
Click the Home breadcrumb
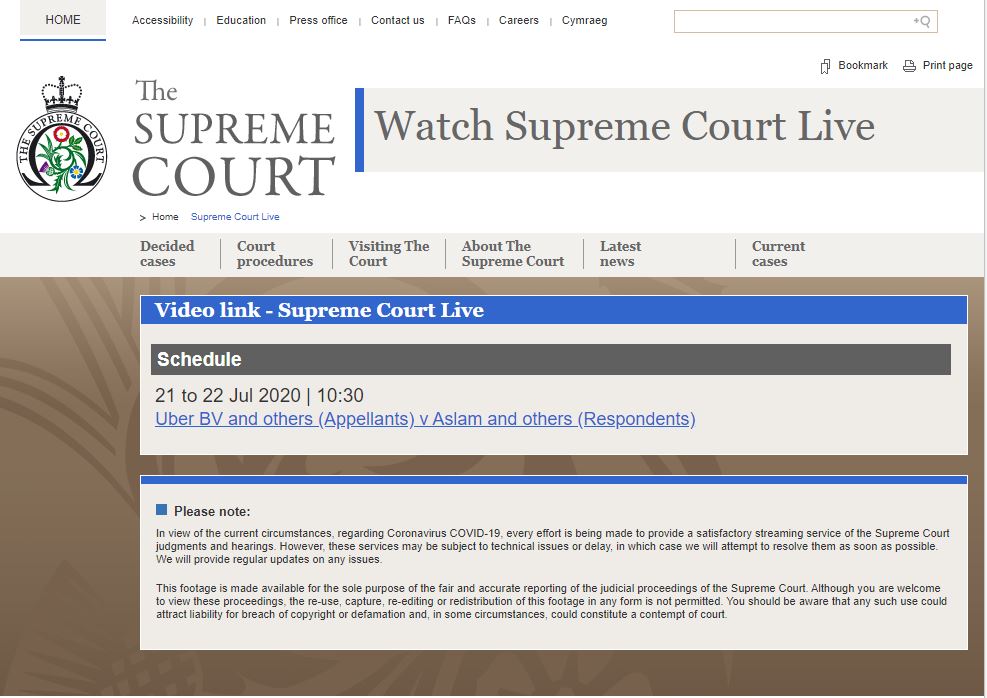165,217
